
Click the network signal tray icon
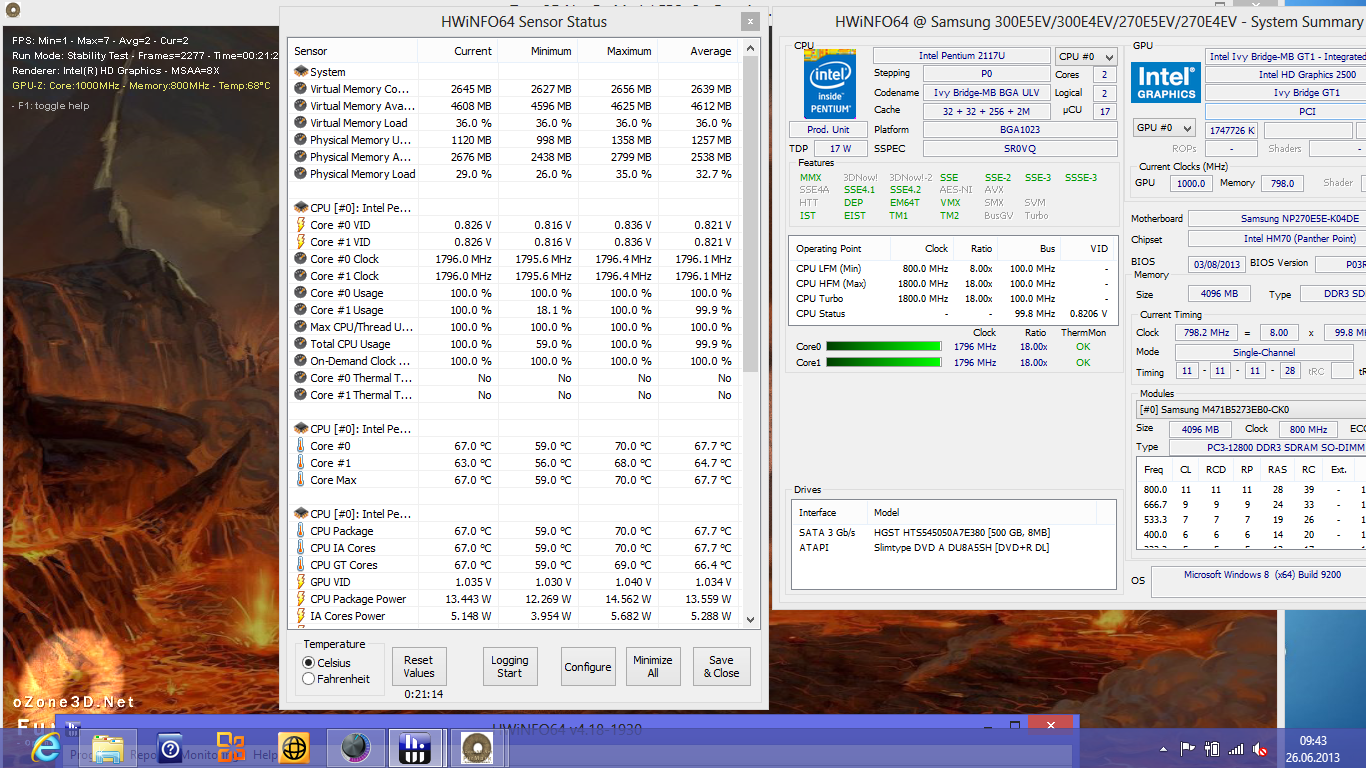pos(1236,748)
